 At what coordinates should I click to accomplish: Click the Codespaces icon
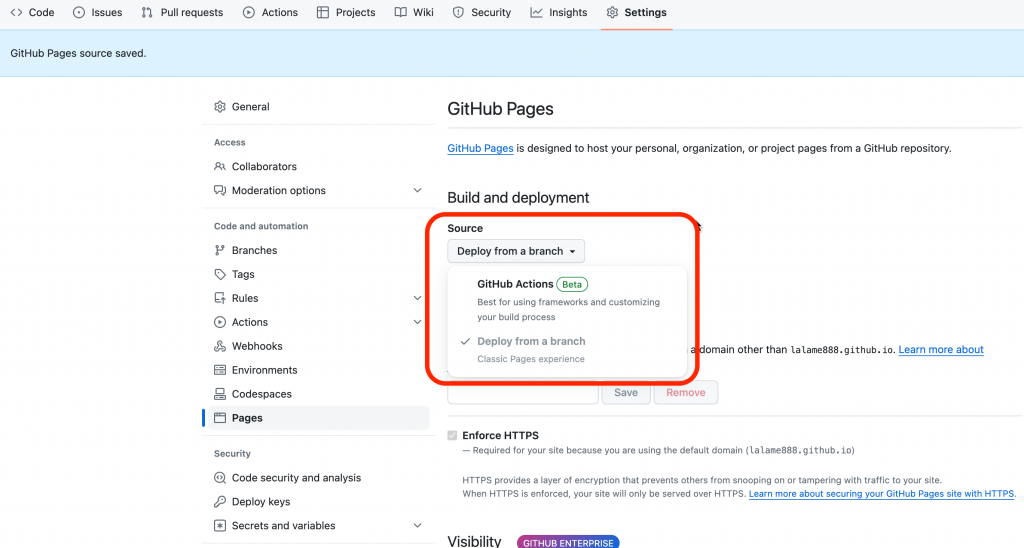[220, 394]
